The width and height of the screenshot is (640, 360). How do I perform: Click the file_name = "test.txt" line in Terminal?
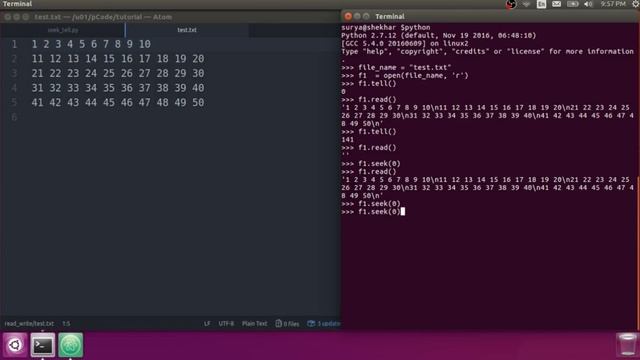(396, 67)
